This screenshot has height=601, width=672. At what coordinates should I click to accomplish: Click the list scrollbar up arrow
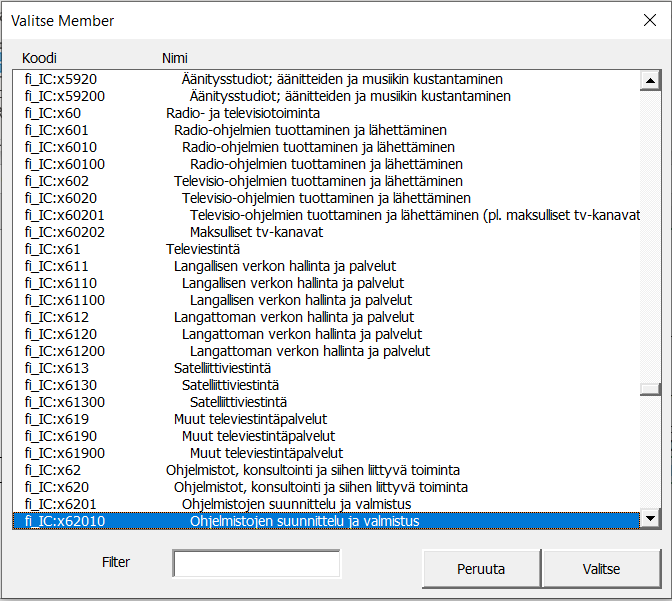pyautogui.click(x=651, y=82)
